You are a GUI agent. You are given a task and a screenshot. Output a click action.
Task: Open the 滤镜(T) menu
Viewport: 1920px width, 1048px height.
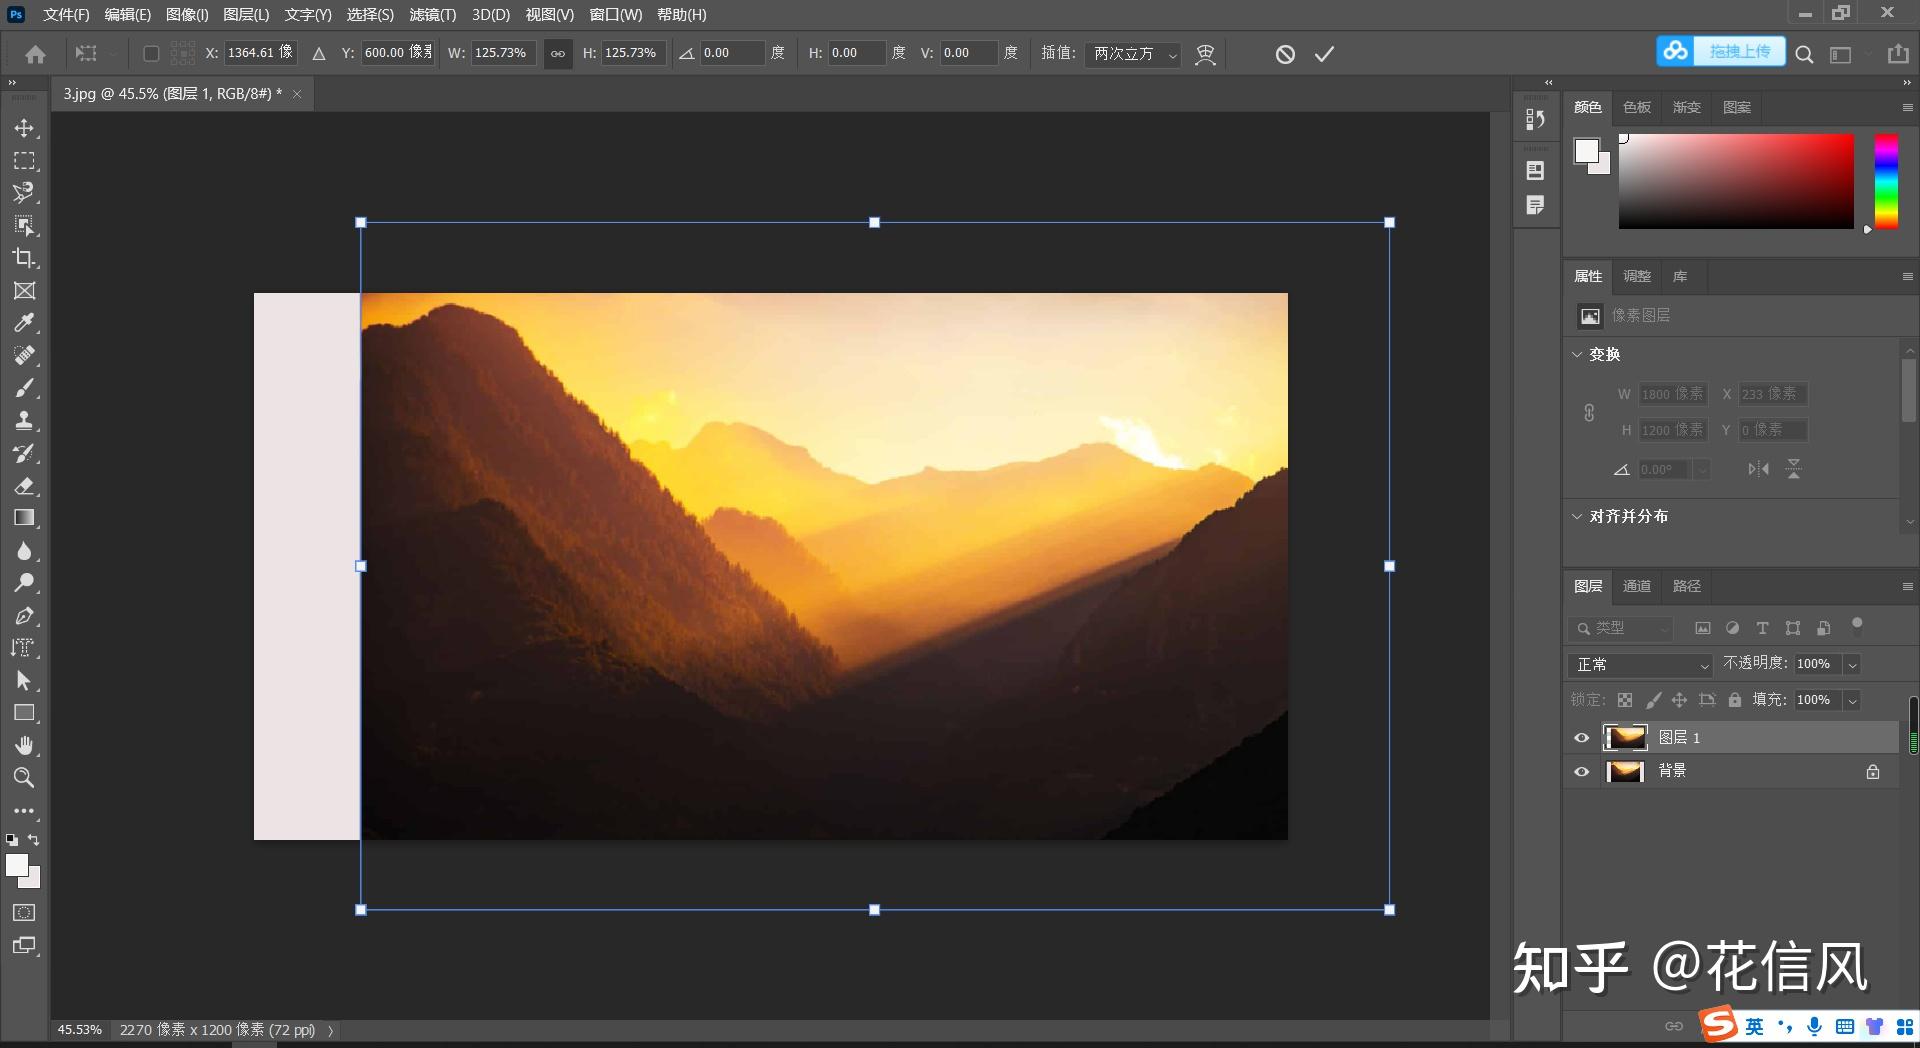(432, 14)
